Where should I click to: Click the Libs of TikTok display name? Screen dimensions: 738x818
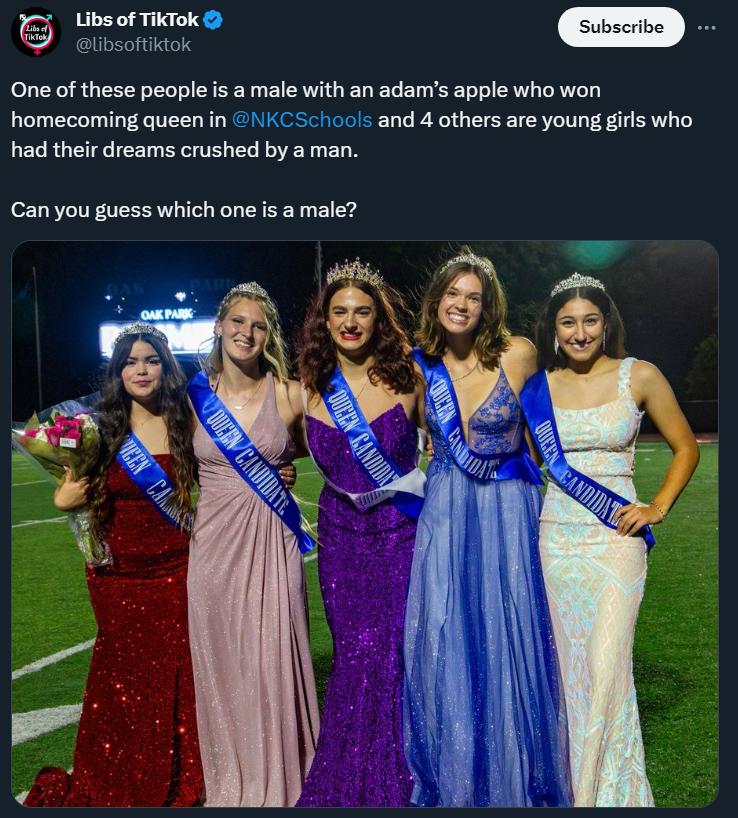click(137, 20)
